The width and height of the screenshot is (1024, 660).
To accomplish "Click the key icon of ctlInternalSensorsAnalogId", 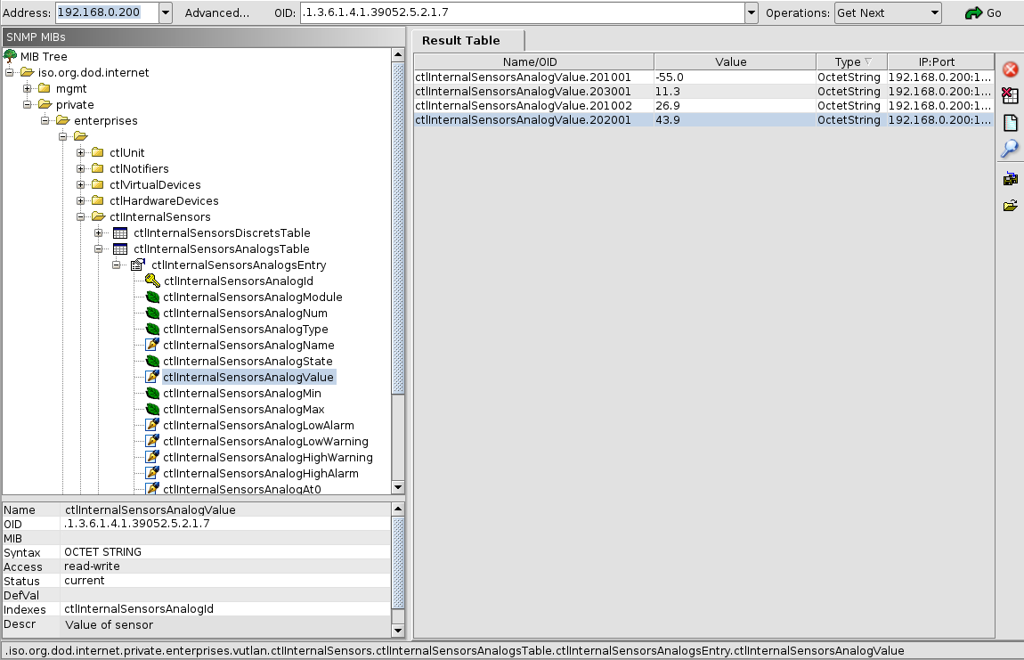I will coord(152,281).
